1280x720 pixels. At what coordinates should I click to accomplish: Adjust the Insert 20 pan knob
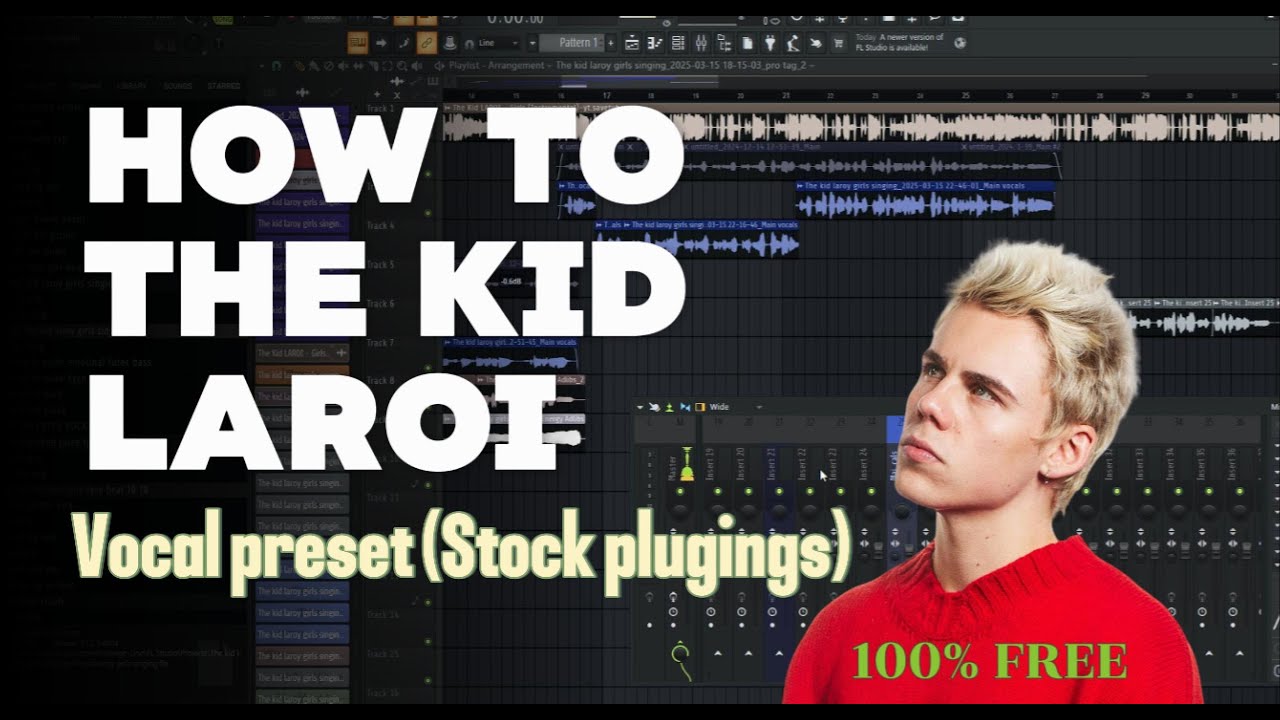pos(748,511)
